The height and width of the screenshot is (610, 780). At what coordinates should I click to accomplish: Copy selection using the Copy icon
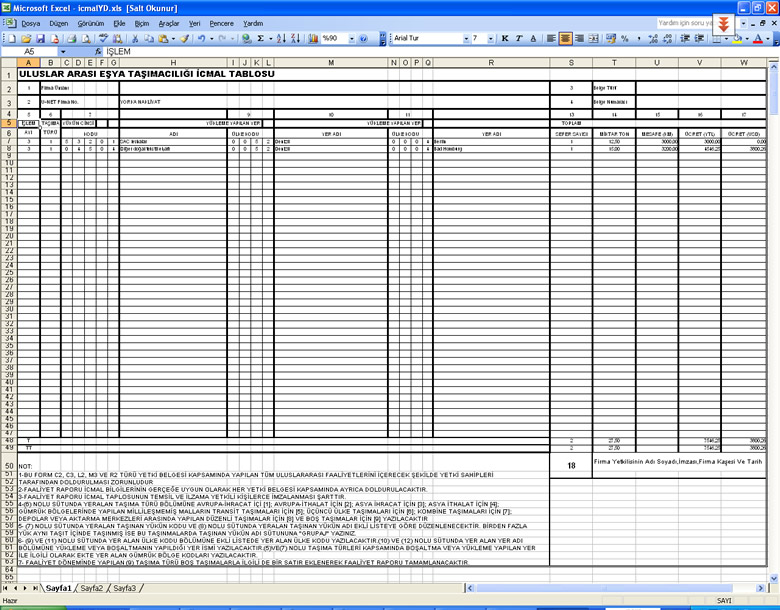pyautogui.click(x=149, y=38)
